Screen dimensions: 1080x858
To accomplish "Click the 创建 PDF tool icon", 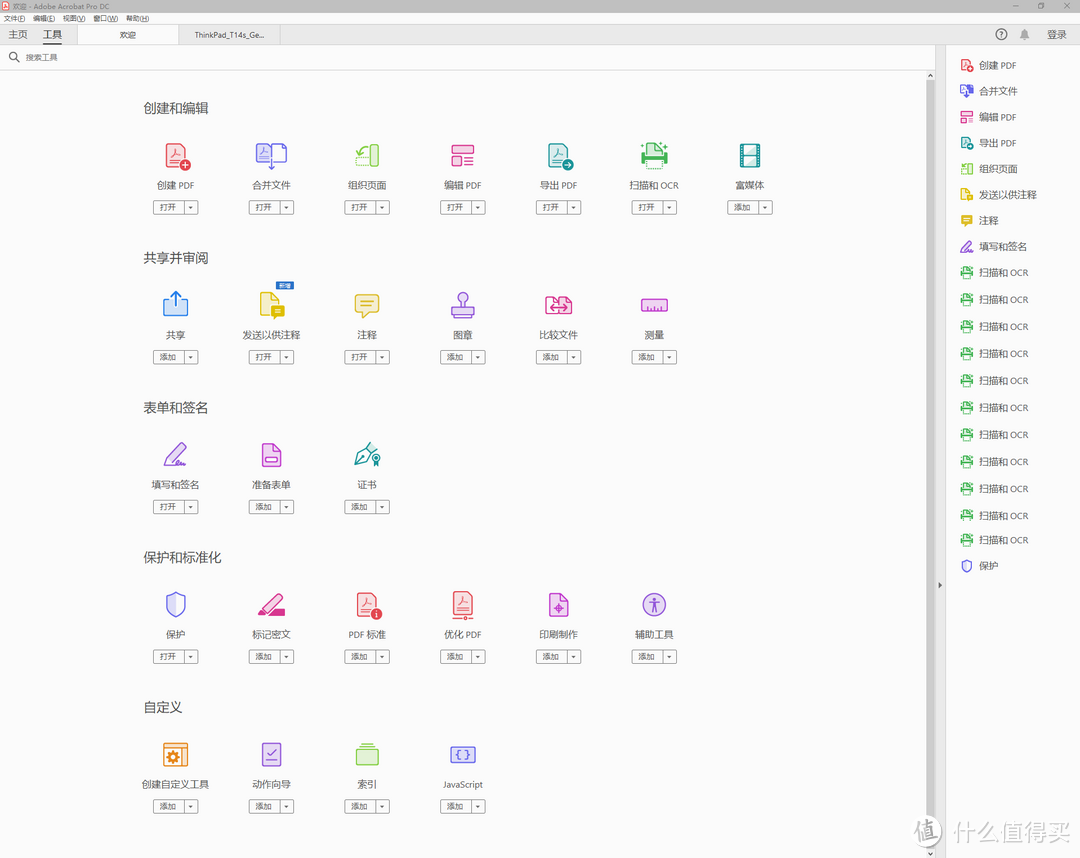I will 176,156.
